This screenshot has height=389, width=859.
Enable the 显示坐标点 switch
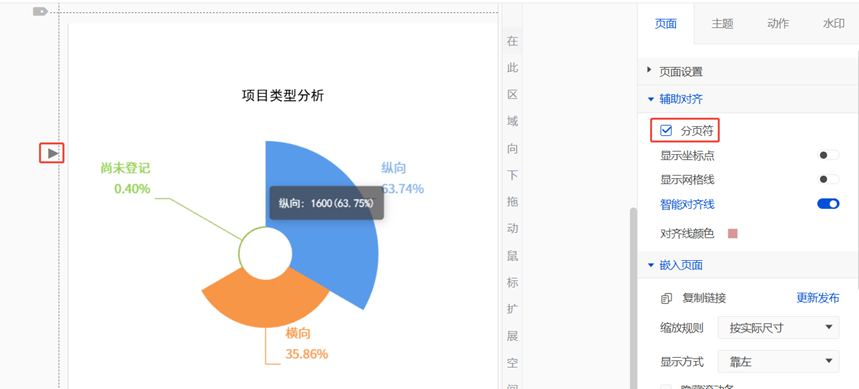(829, 156)
